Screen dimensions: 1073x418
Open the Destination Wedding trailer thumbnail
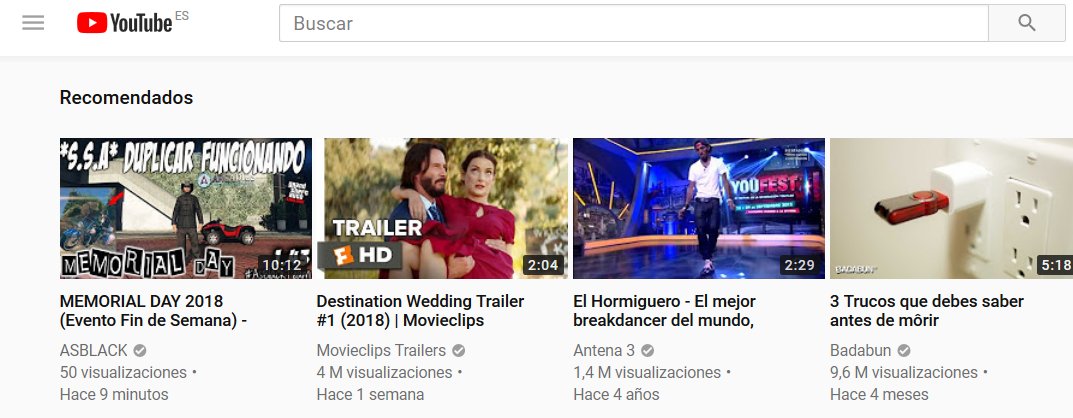click(442, 208)
